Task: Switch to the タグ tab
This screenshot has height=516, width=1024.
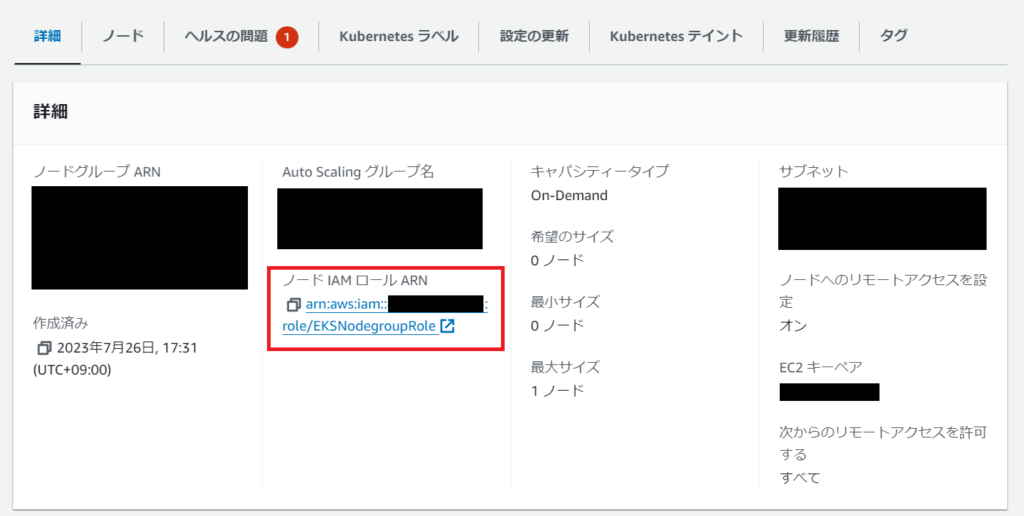Action: pos(893,36)
